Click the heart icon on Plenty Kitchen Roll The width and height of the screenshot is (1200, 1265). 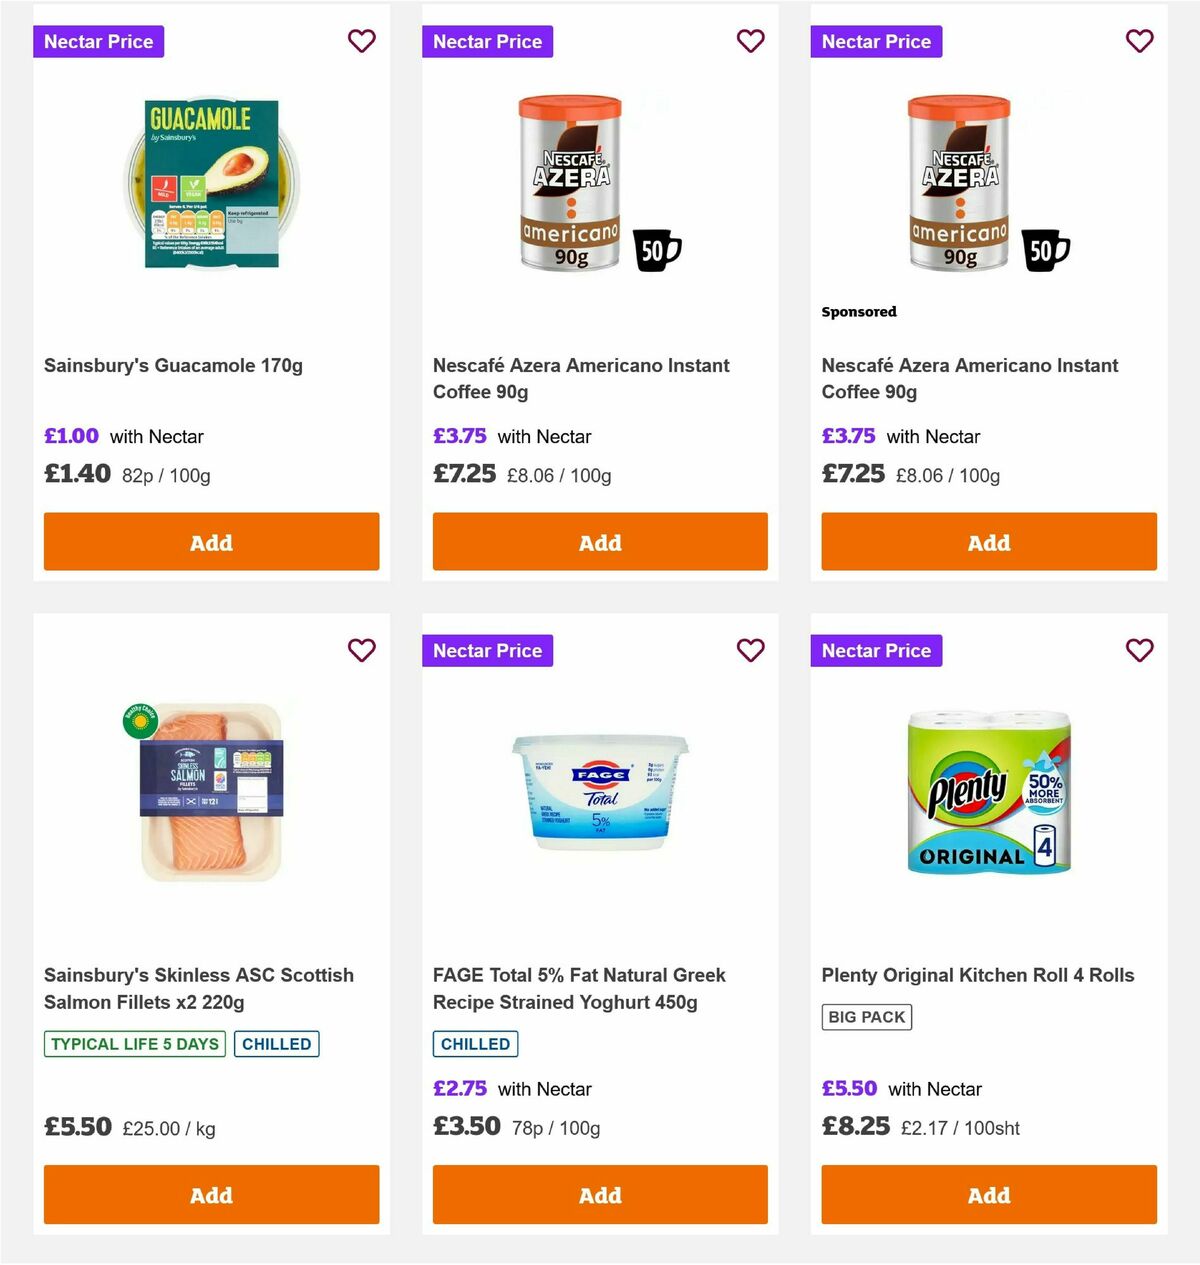click(x=1139, y=650)
